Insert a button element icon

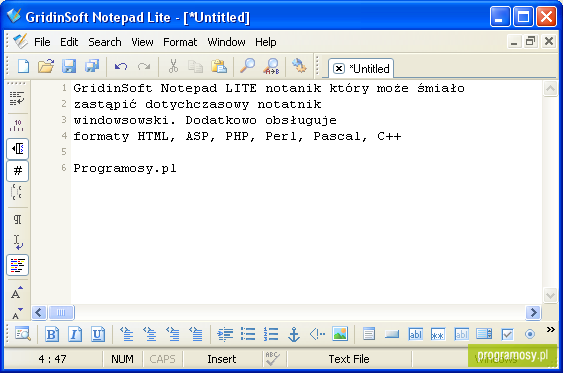392,334
